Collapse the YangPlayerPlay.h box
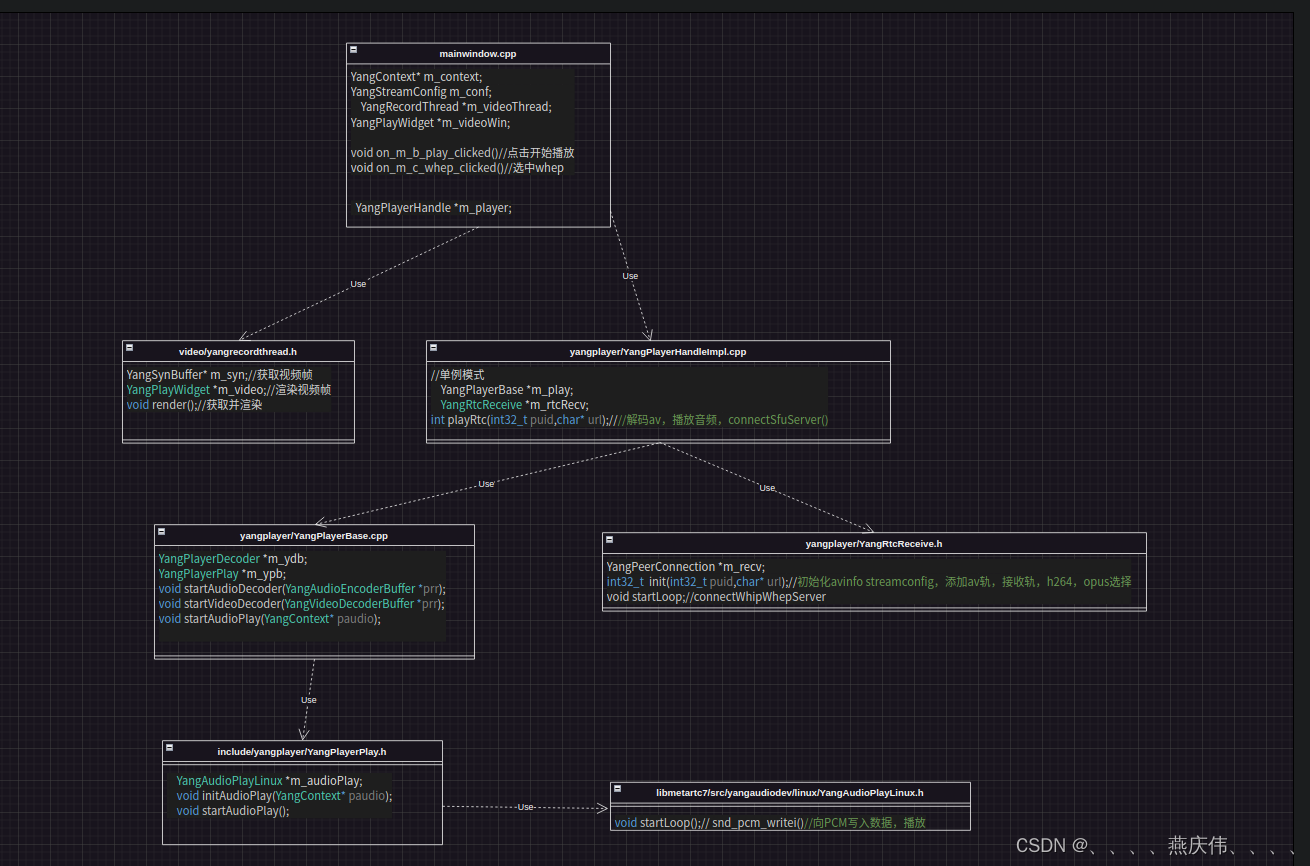1310x866 pixels. 169,747
